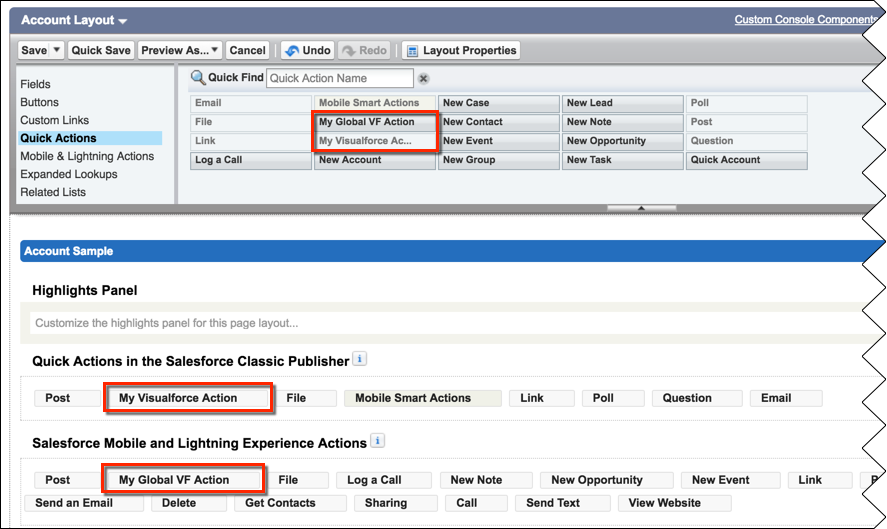Cancel the layout edits
Screen dimensions: 887x529
[x=247, y=50]
